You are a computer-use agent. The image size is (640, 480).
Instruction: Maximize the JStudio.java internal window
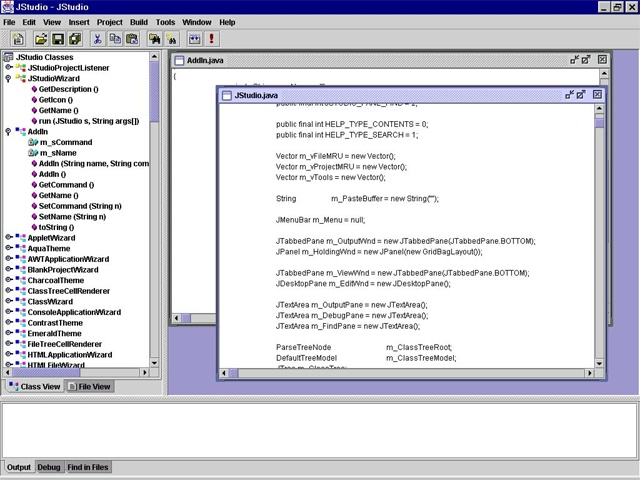tap(581, 95)
